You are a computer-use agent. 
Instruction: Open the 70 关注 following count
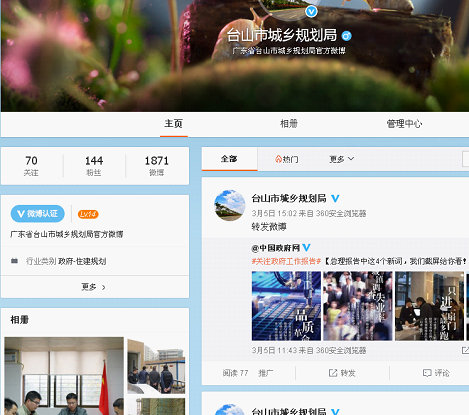point(31,166)
